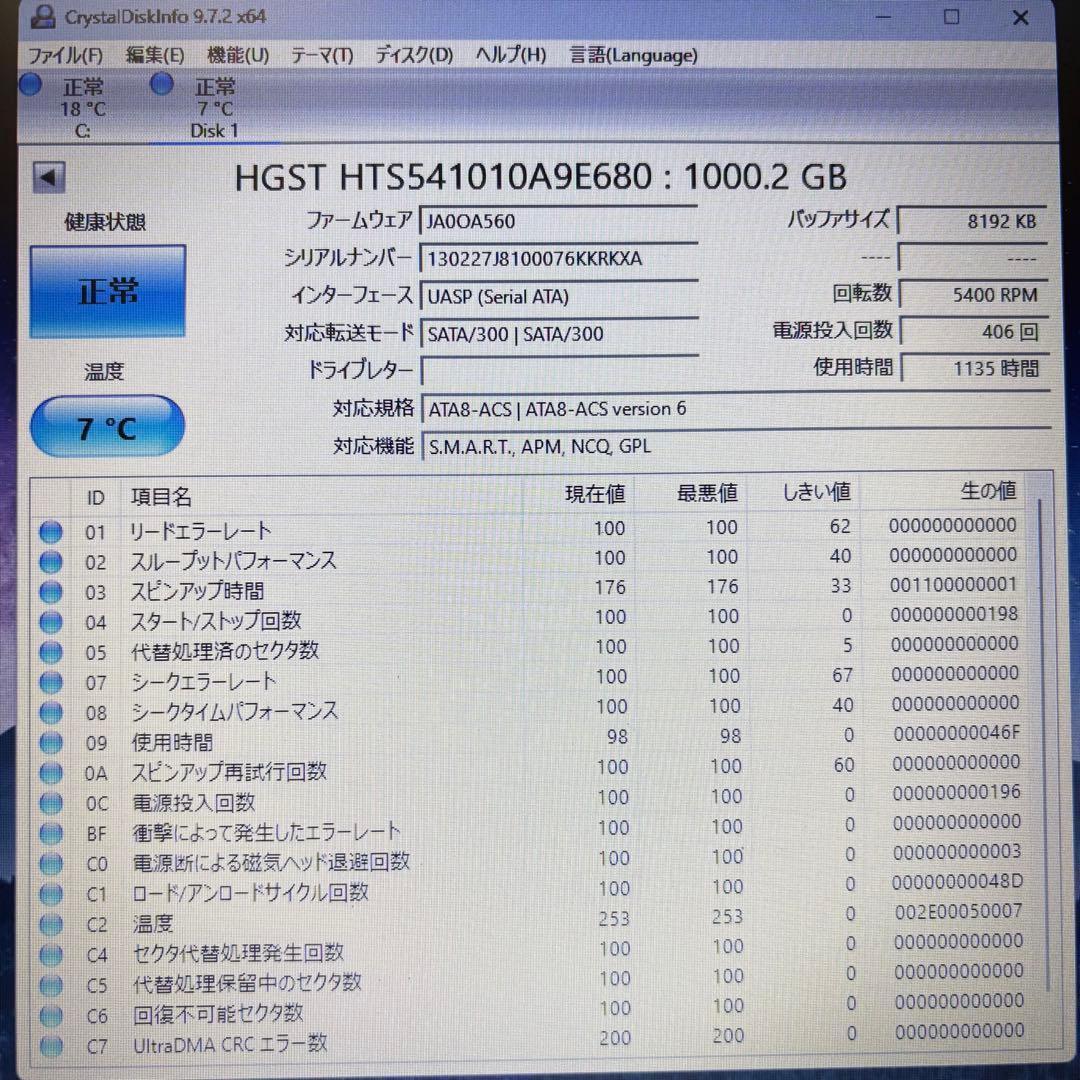Click the 7°C temperature button
The width and height of the screenshot is (1080, 1080).
106,426
